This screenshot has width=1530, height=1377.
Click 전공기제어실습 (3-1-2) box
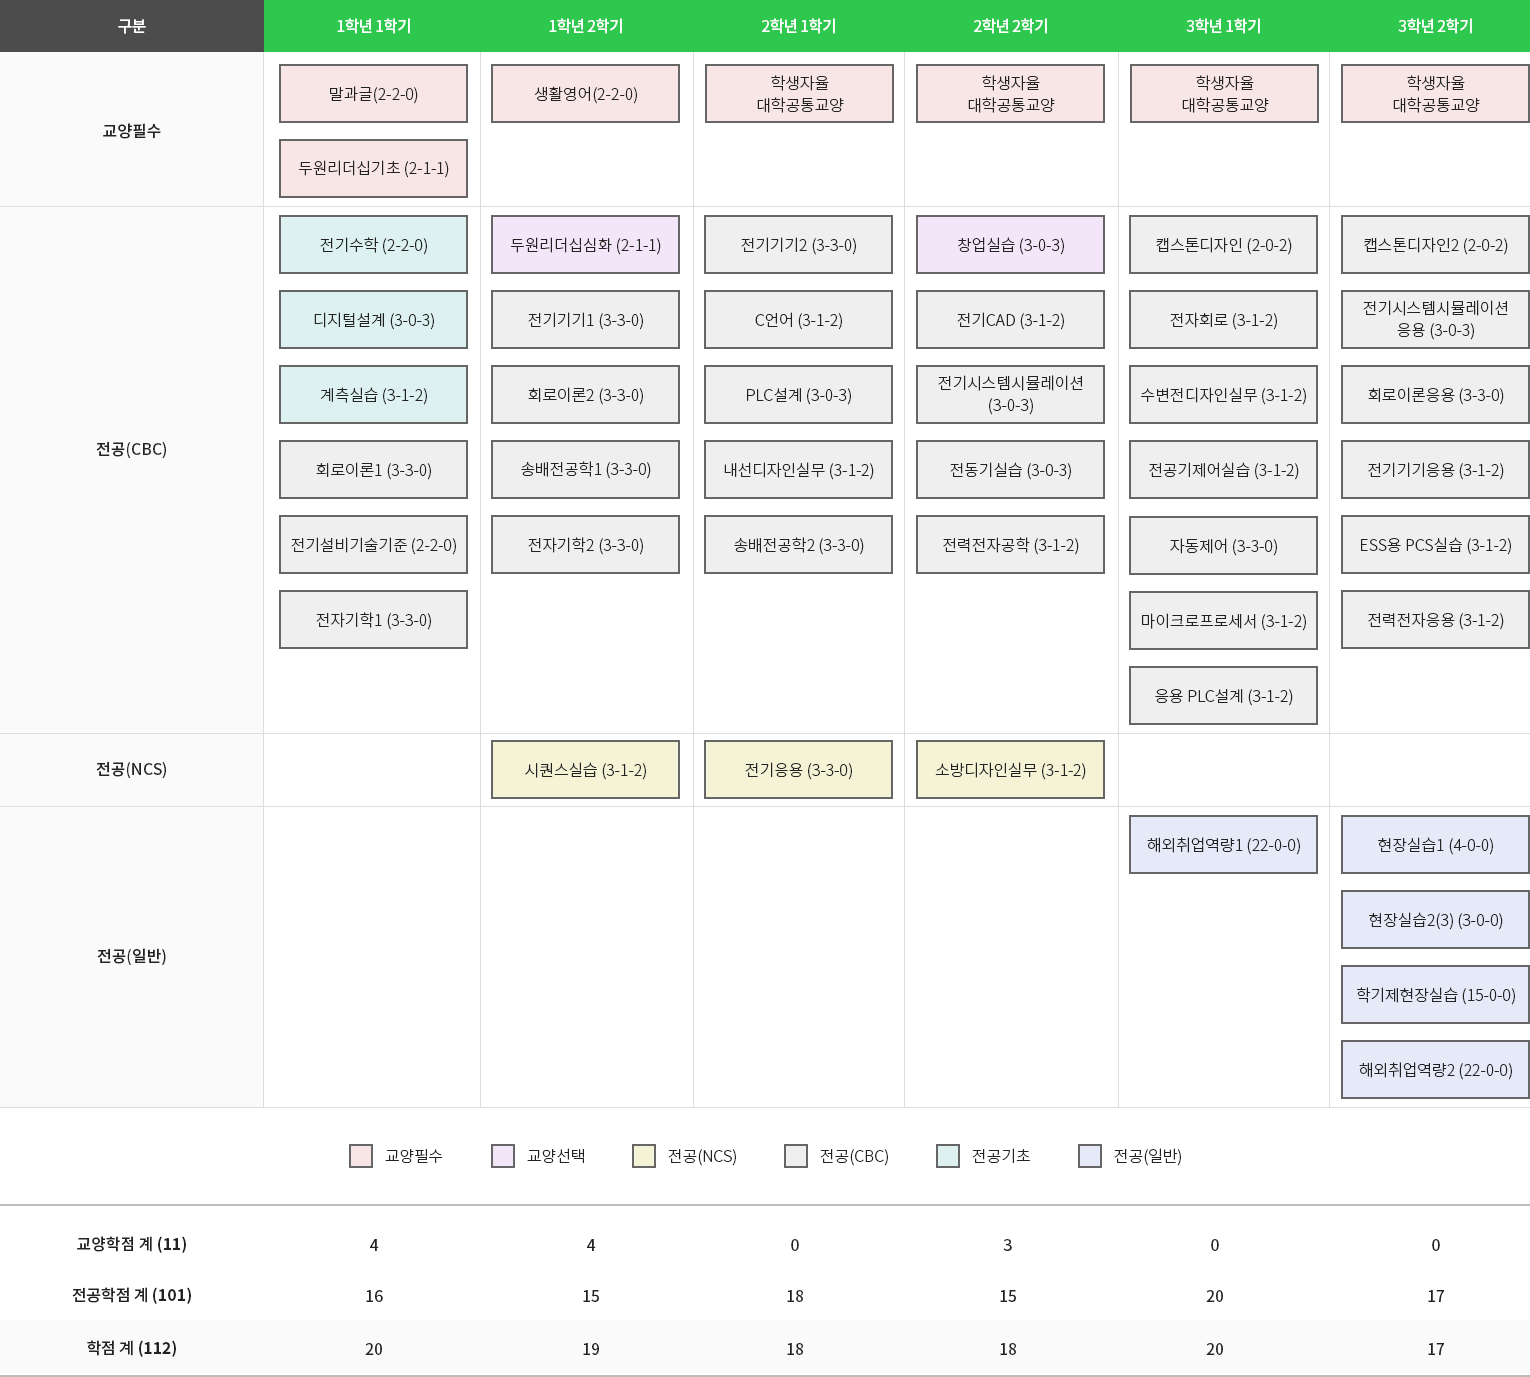pyautogui.click(x=1223, y=470)
